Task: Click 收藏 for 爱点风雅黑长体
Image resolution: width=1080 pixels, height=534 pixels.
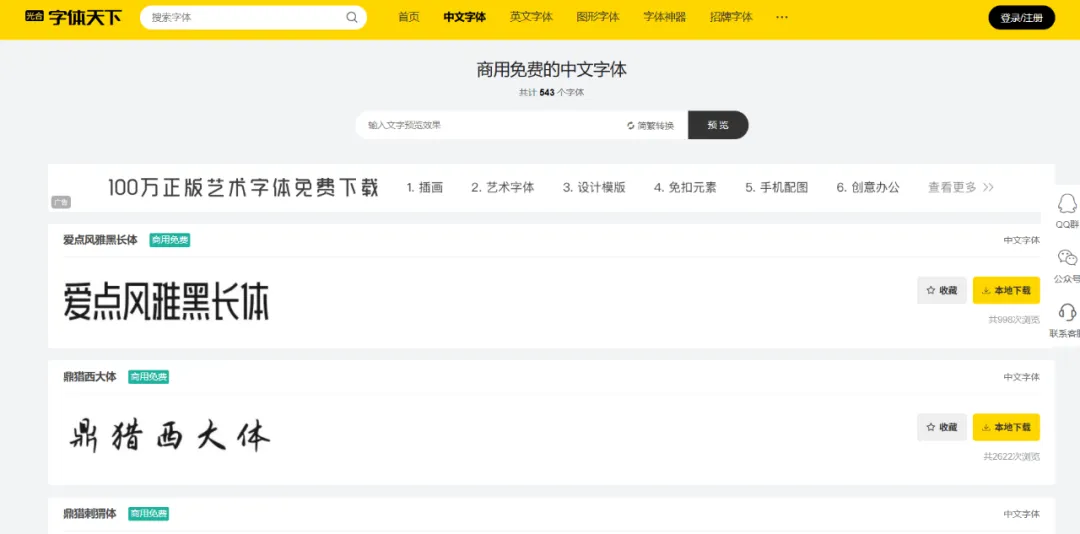Action: pyautogui.click(x=942, y=290)
